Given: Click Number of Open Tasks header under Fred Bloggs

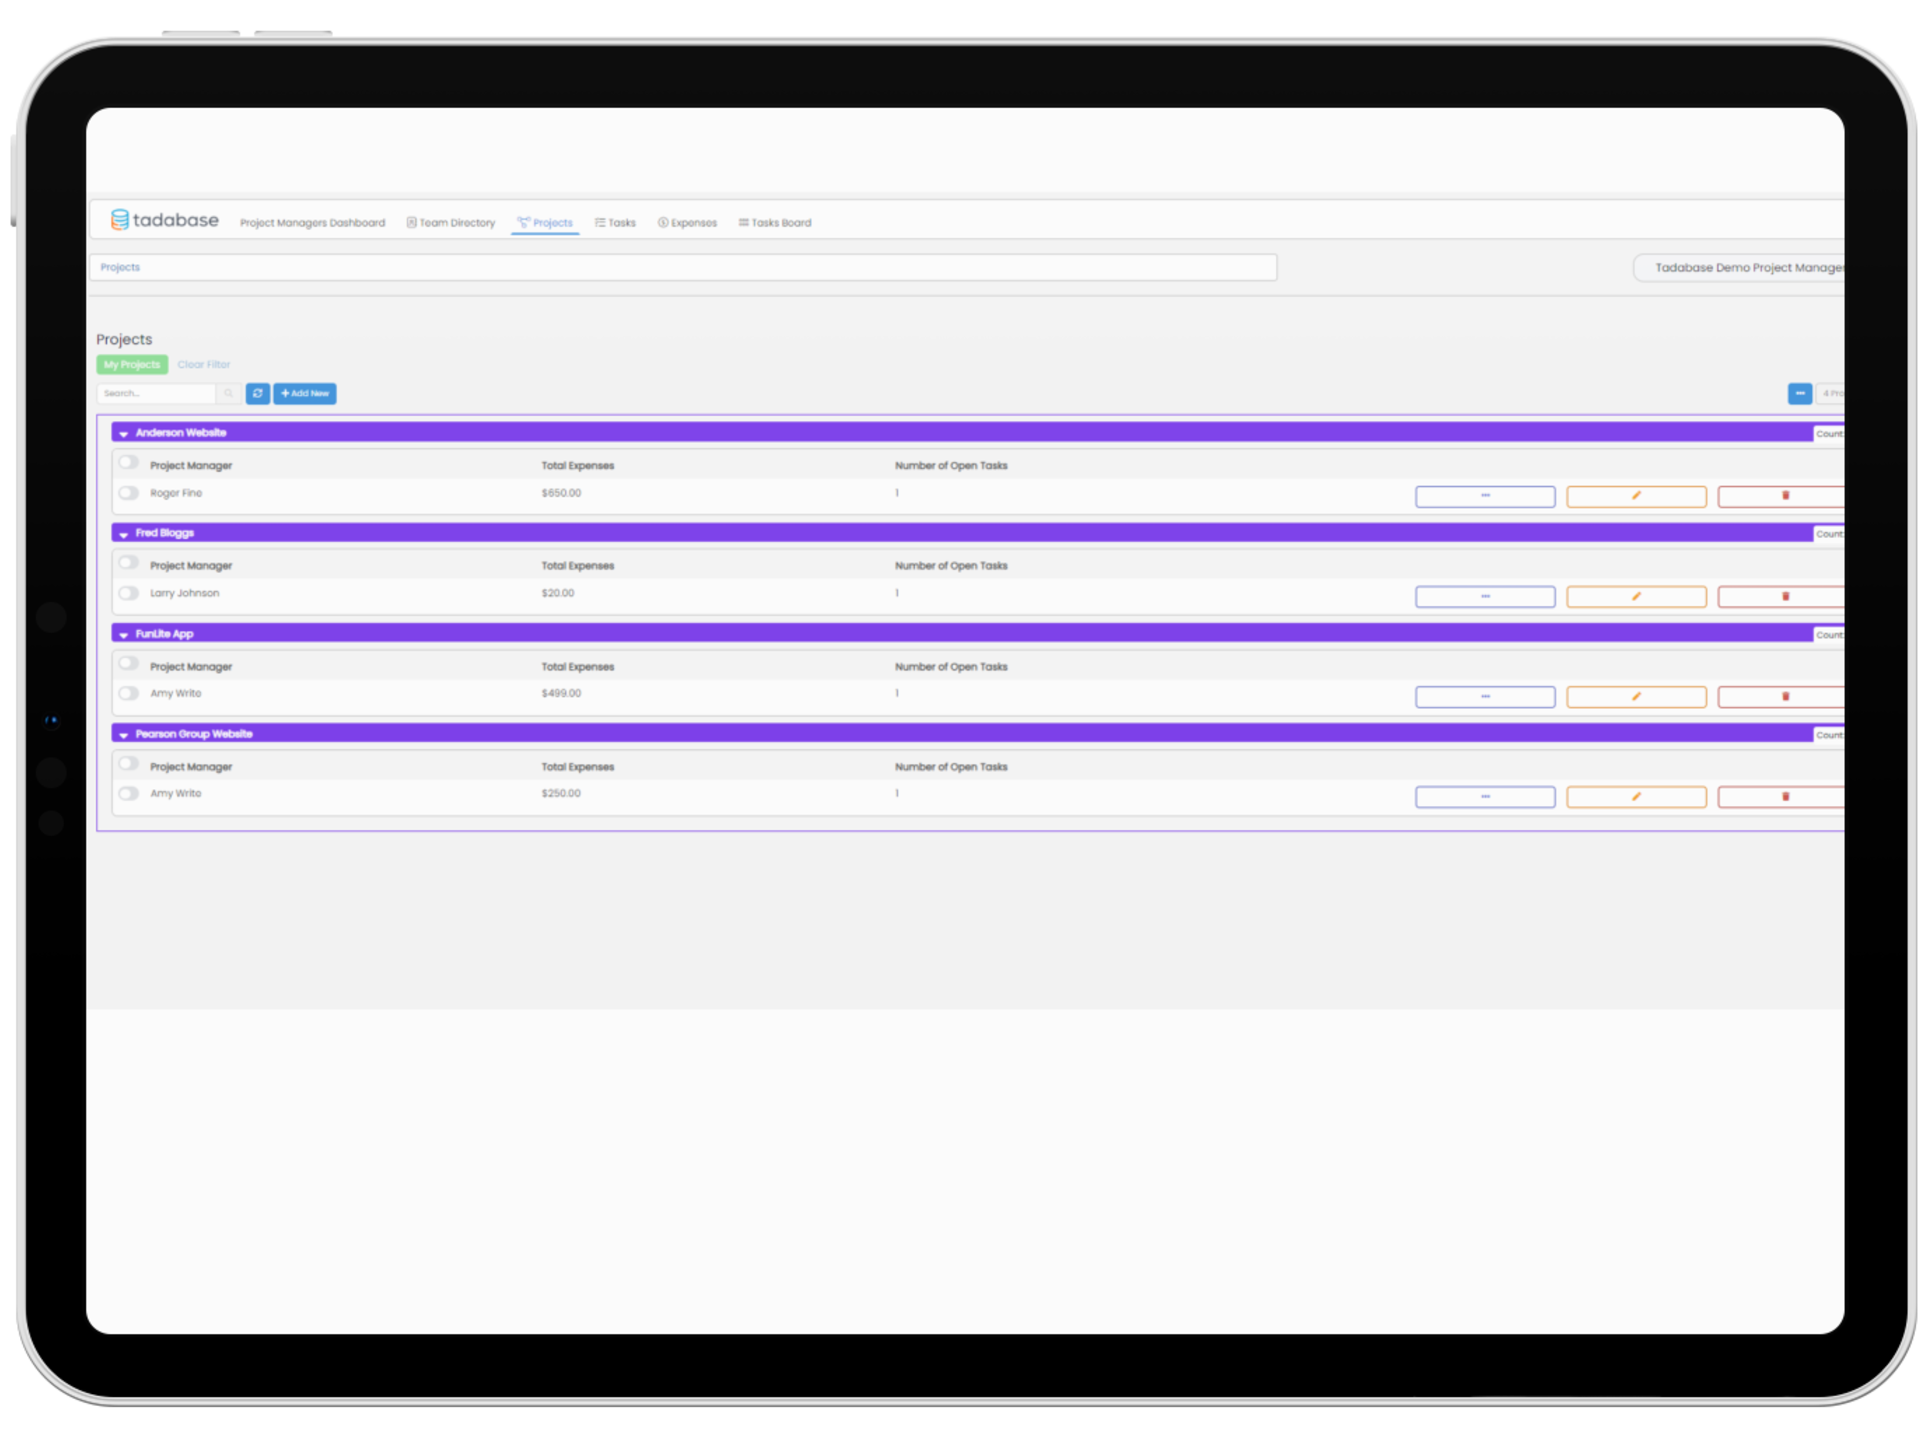Looking at the screenshot, I should pos(951,566).
